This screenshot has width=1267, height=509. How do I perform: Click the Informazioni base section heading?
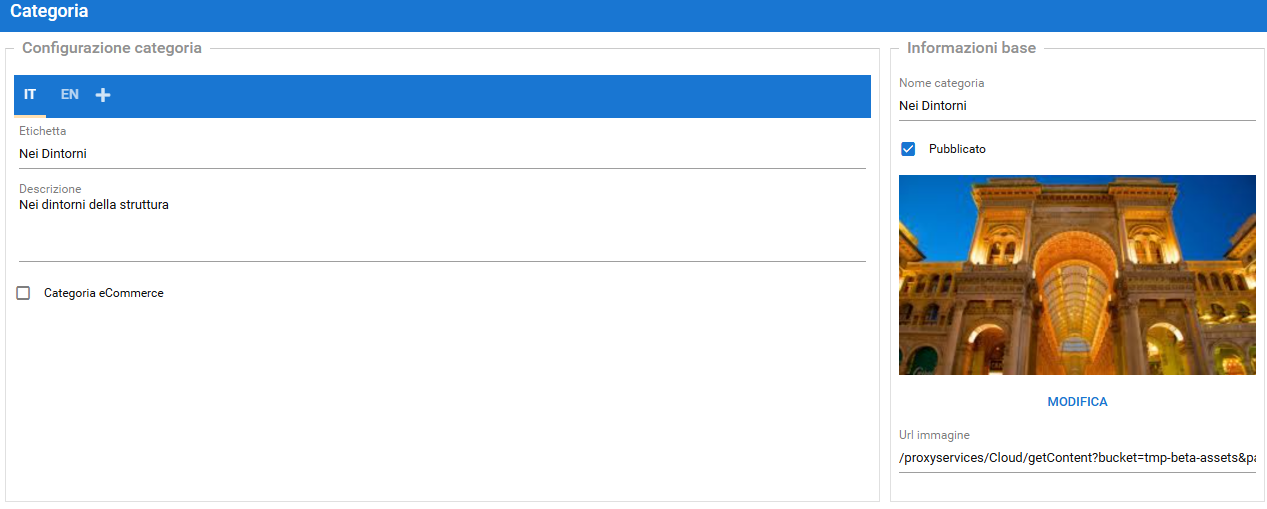(971, 48)
